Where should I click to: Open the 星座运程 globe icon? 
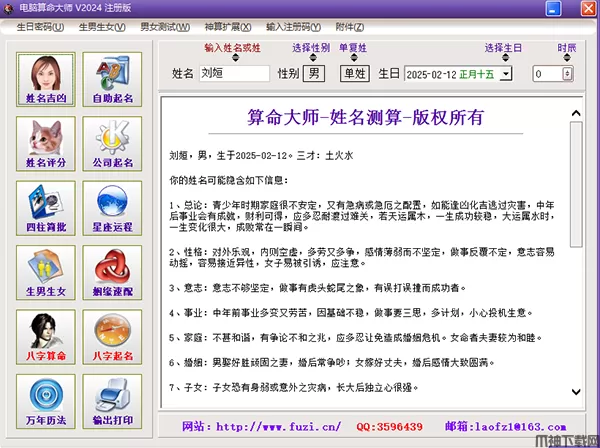[x=112, y=208]
